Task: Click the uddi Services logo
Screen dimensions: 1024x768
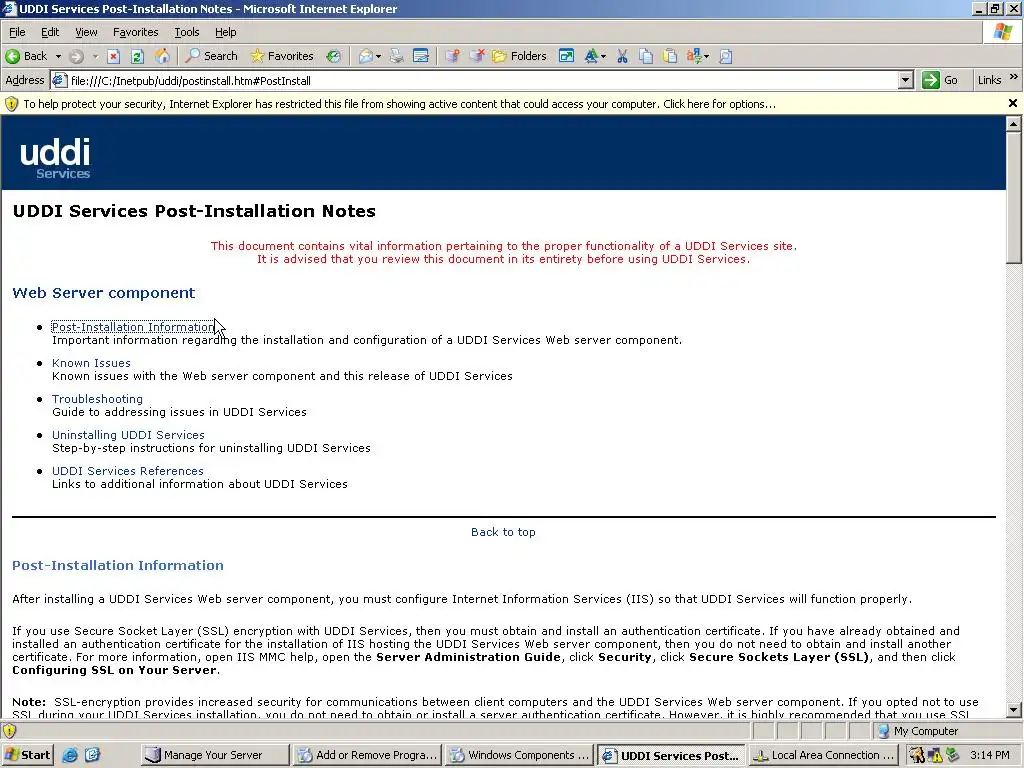Action: [x=56, y=157]
